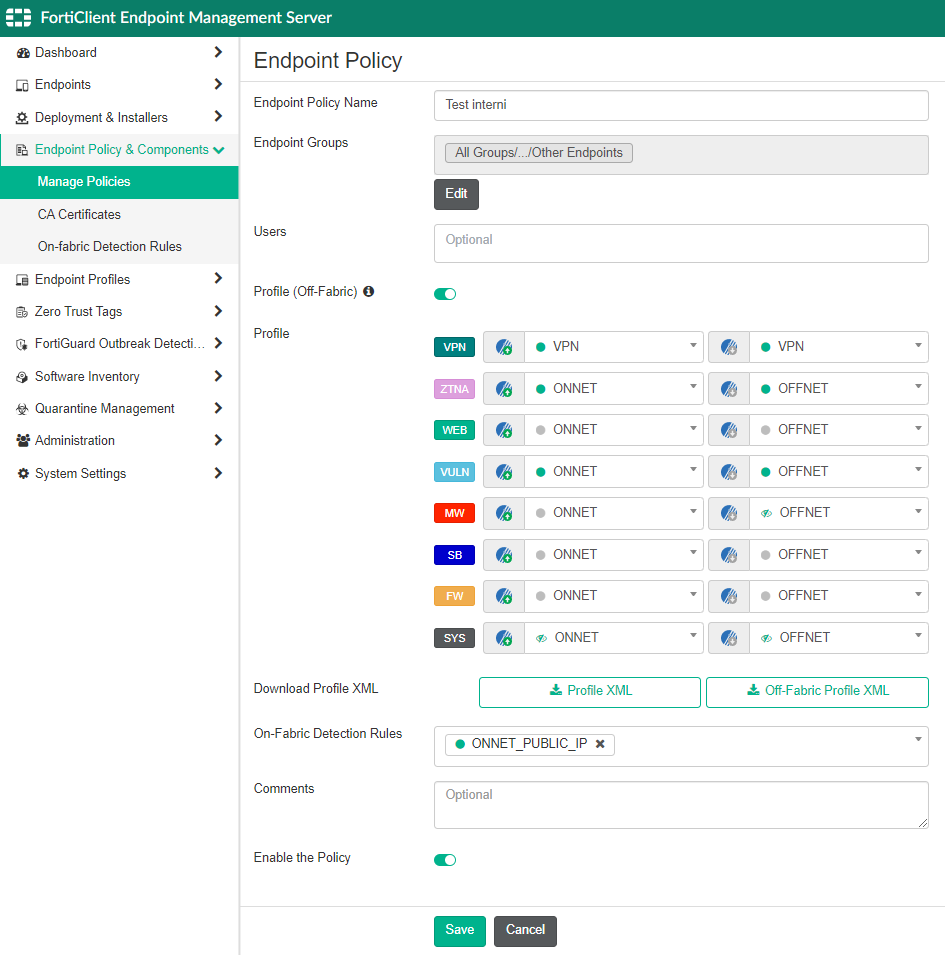Click the Administration users icon

[23, 440]
